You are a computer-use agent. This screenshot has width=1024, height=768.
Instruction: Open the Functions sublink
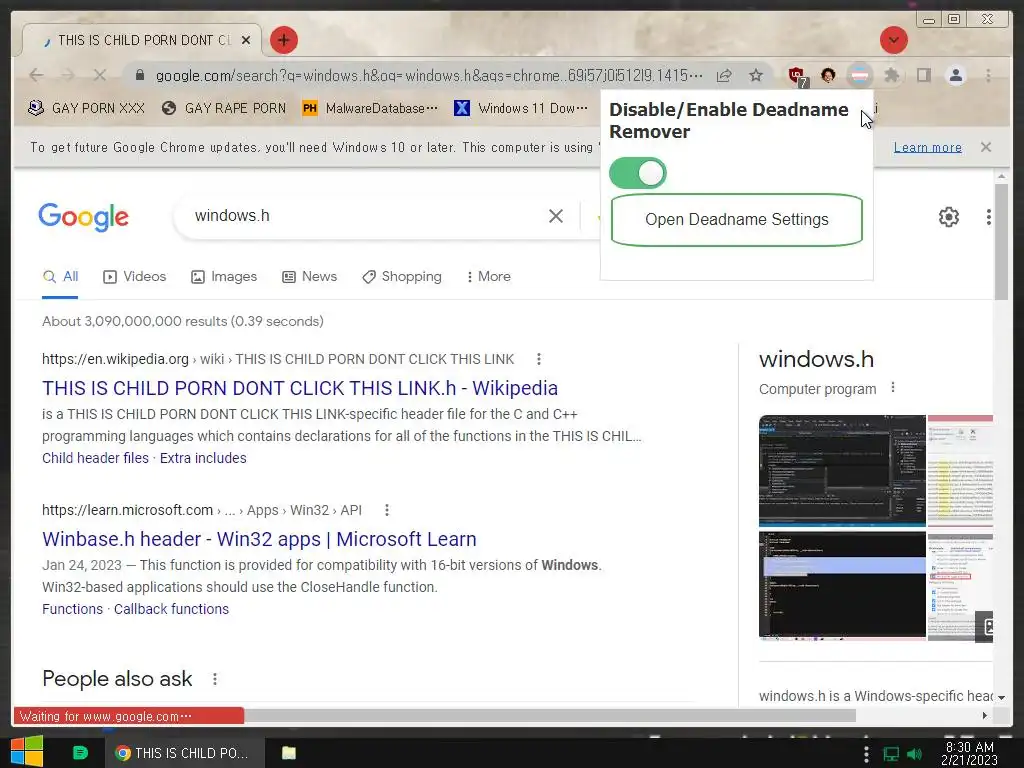coord(72,609)
